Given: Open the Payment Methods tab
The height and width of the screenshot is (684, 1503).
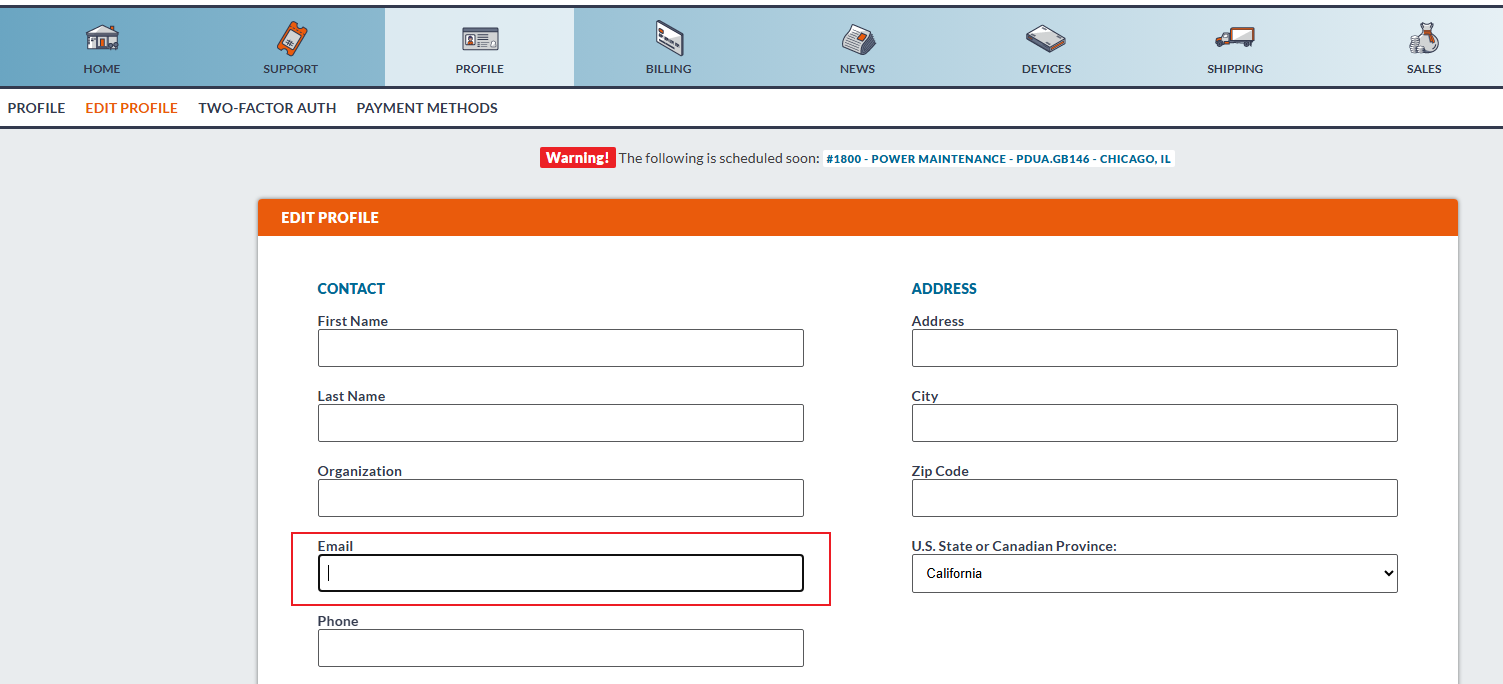Looking at the screenshot, I should tap(427, 108).
